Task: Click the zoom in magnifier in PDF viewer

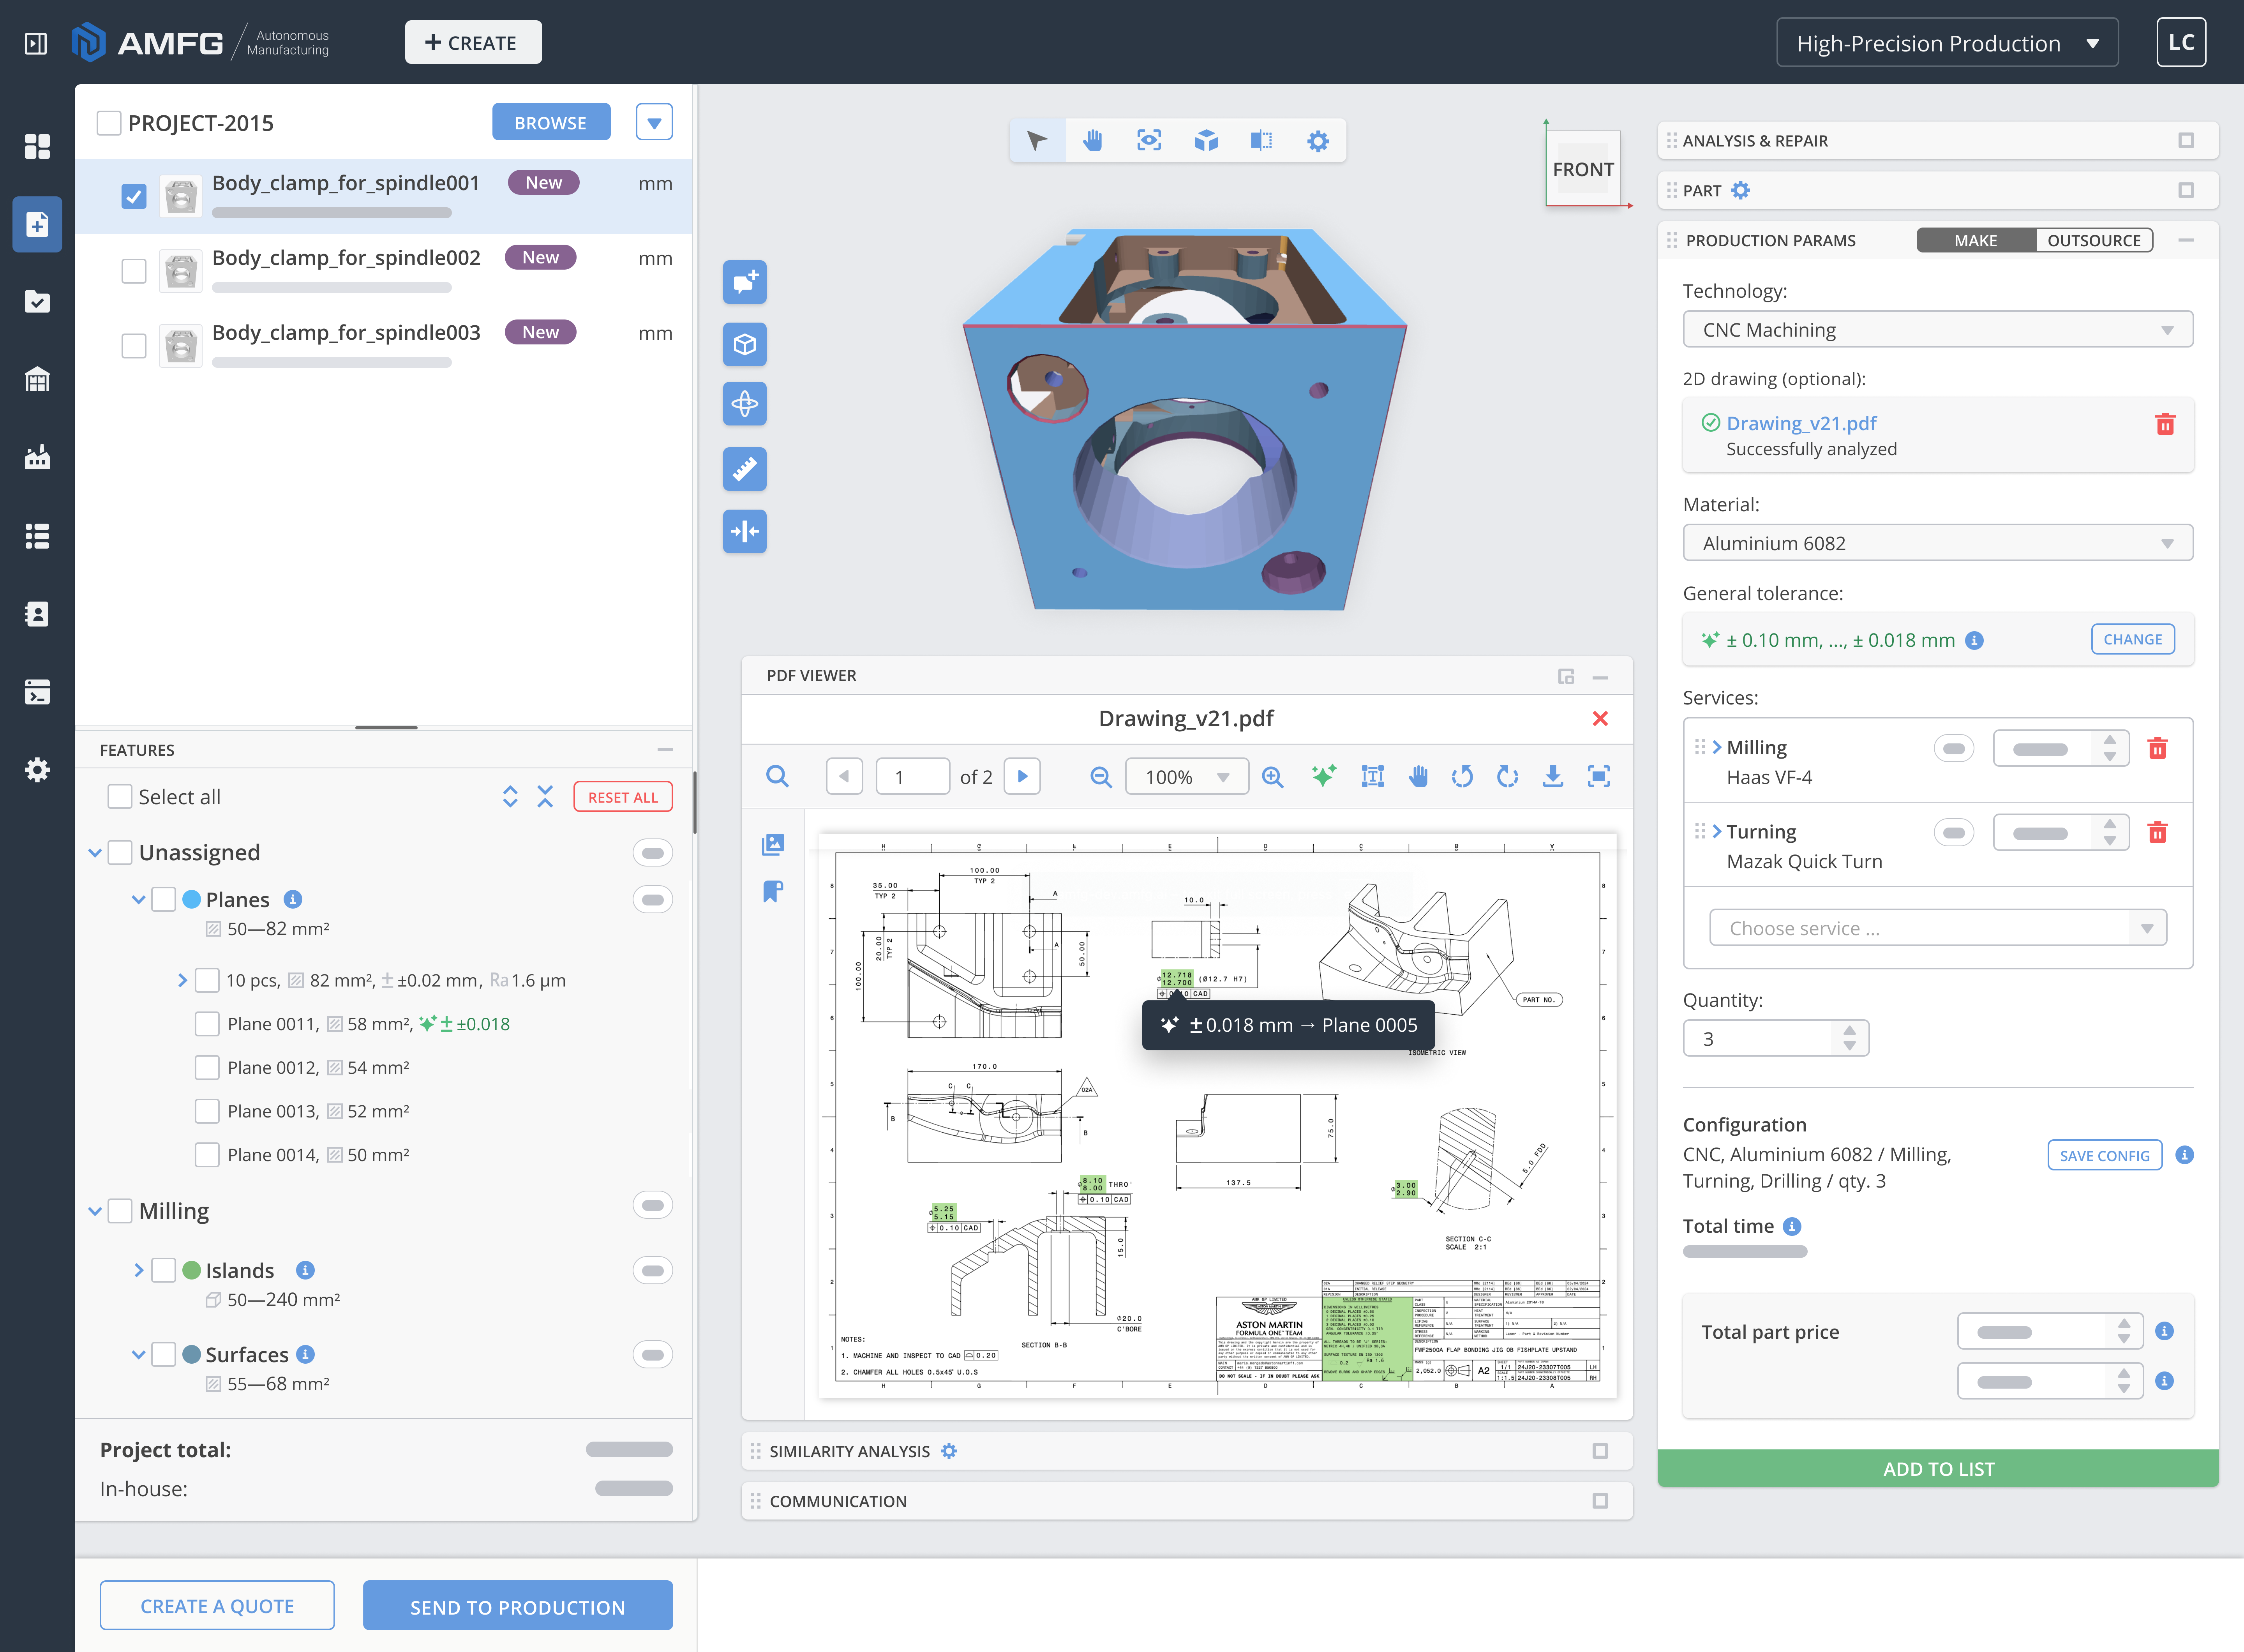Action: point(1272,777)
